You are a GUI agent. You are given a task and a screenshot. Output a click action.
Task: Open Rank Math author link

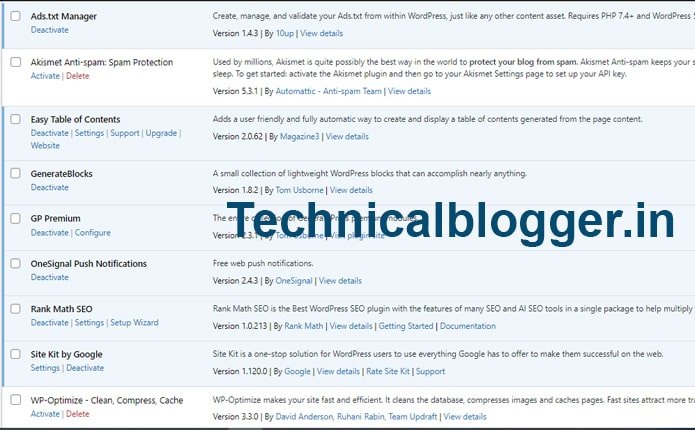click(x=304, y=326)
